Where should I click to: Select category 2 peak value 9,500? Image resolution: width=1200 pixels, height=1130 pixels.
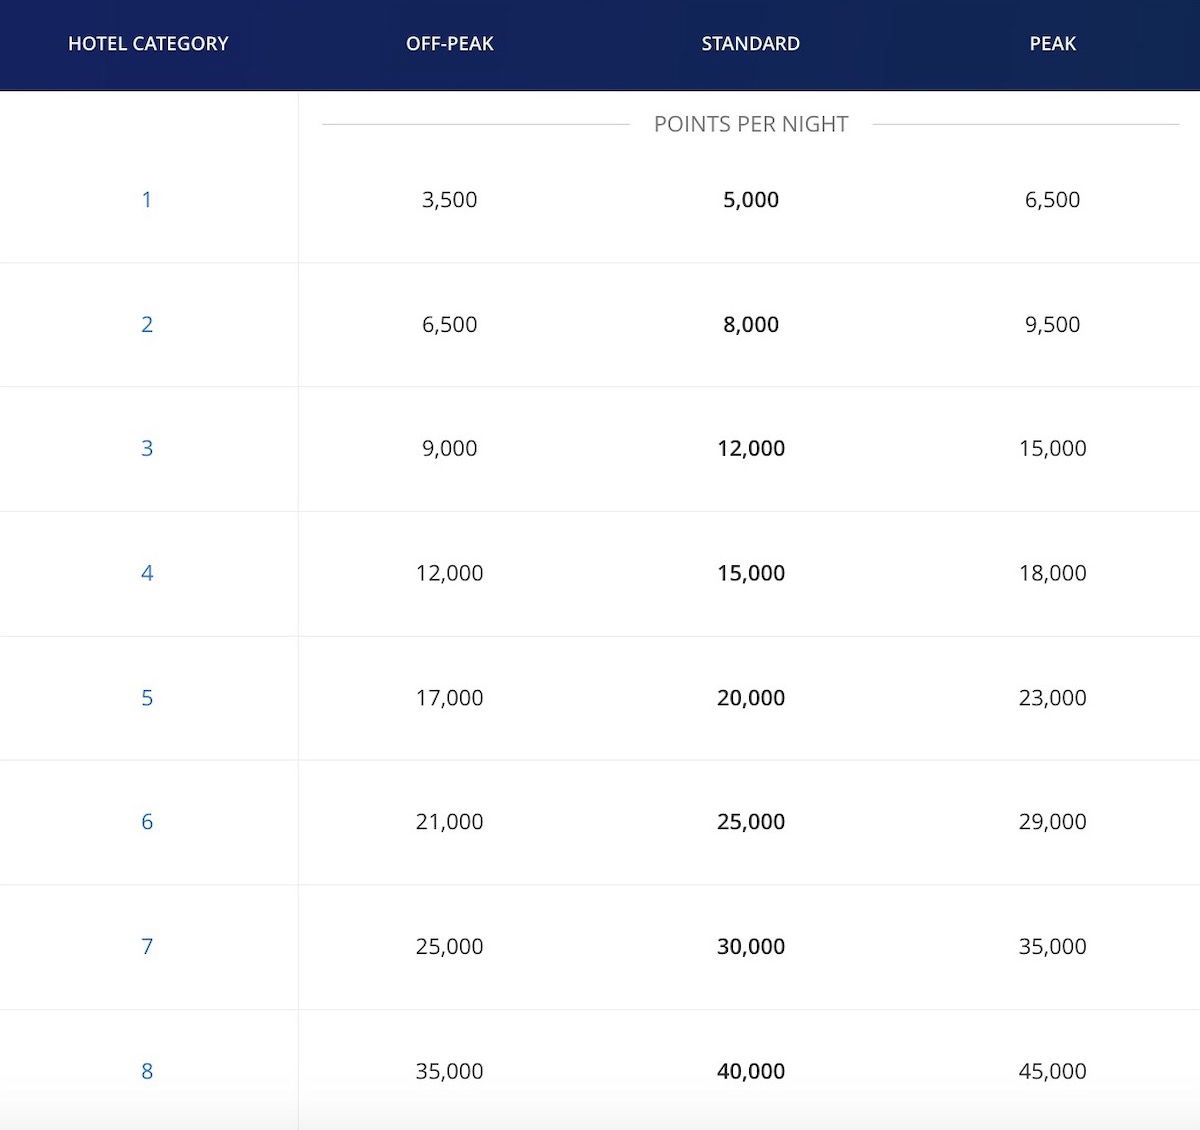1053,324
